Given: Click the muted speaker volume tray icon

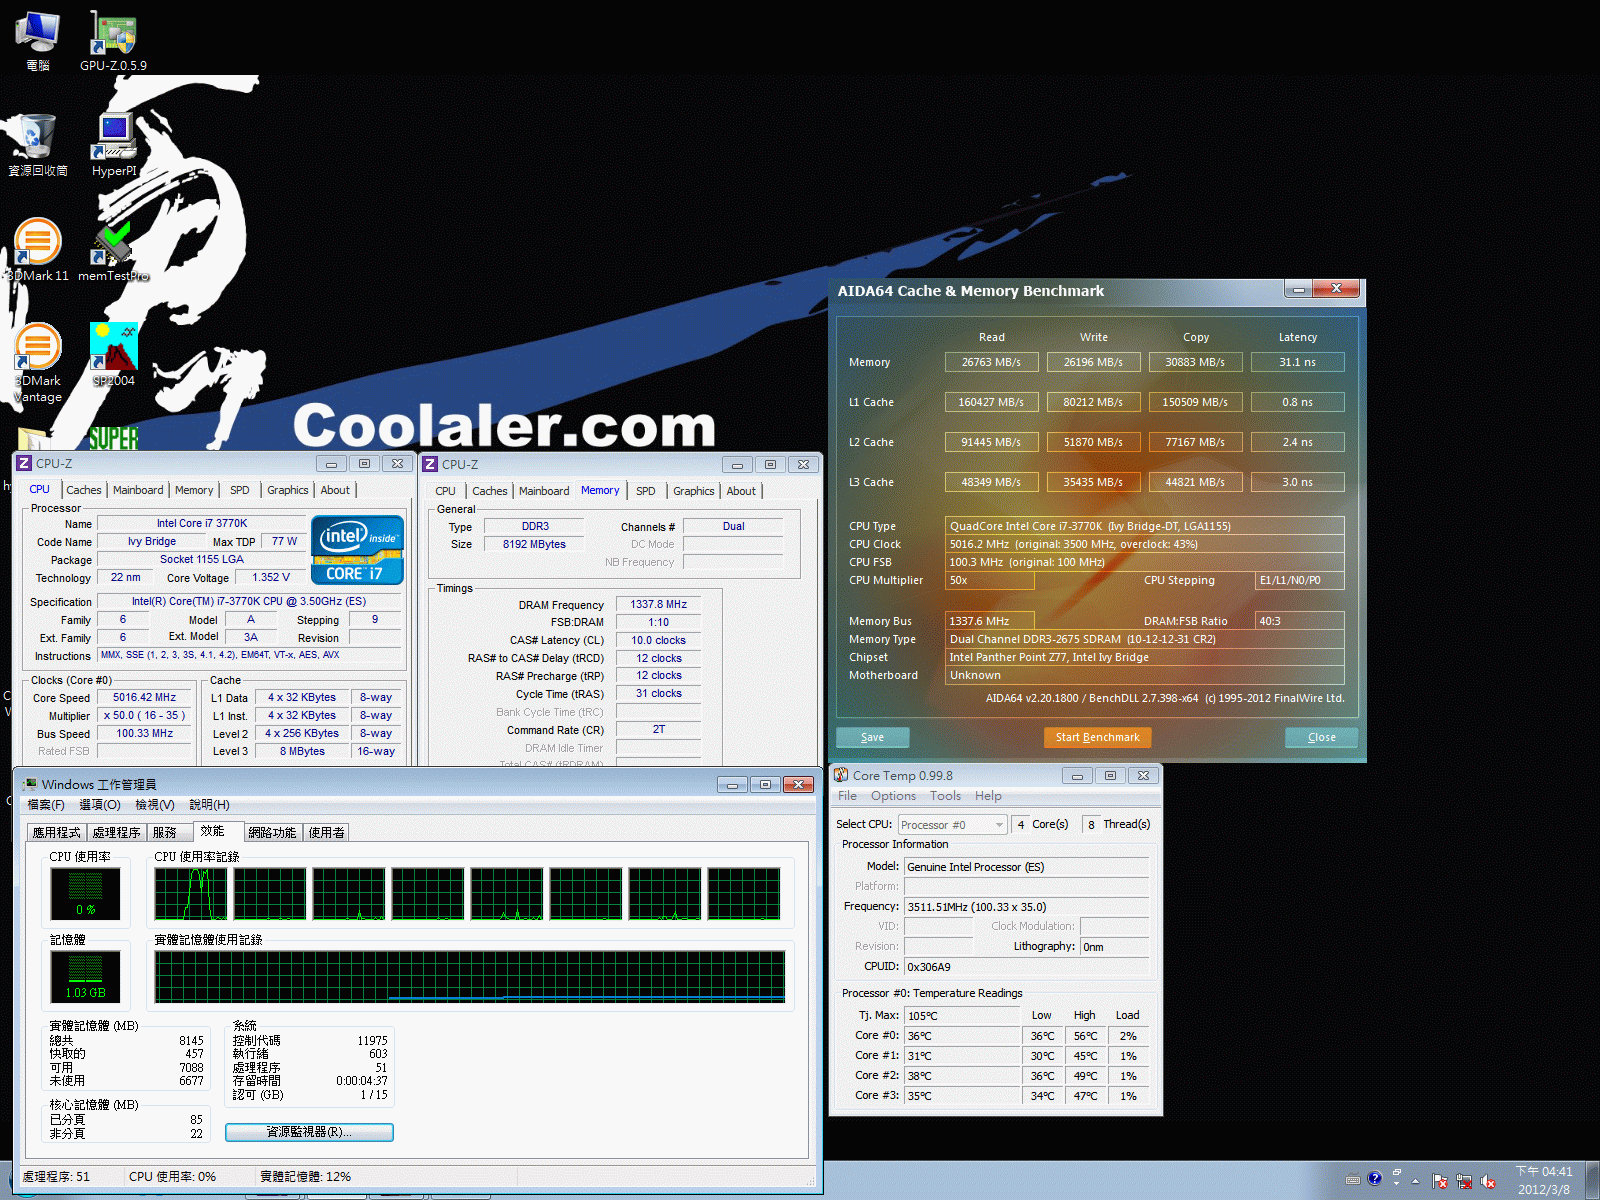Looking at the screenshot, I should [1488, 1181].
